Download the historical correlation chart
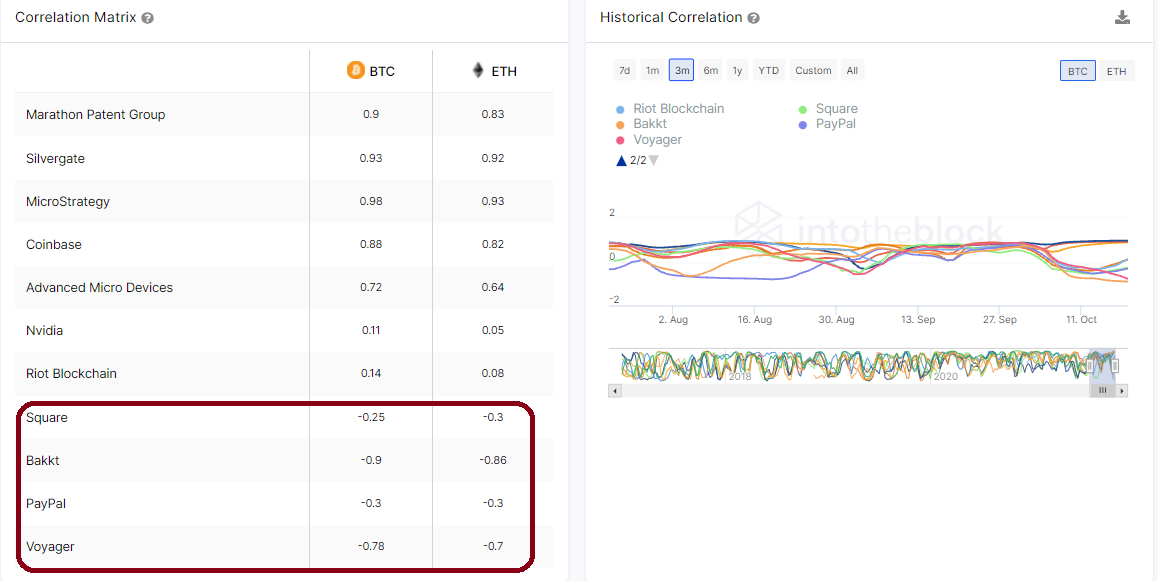The height and width of the screenshot is (581, 1158). click(x=1123, y=18)
